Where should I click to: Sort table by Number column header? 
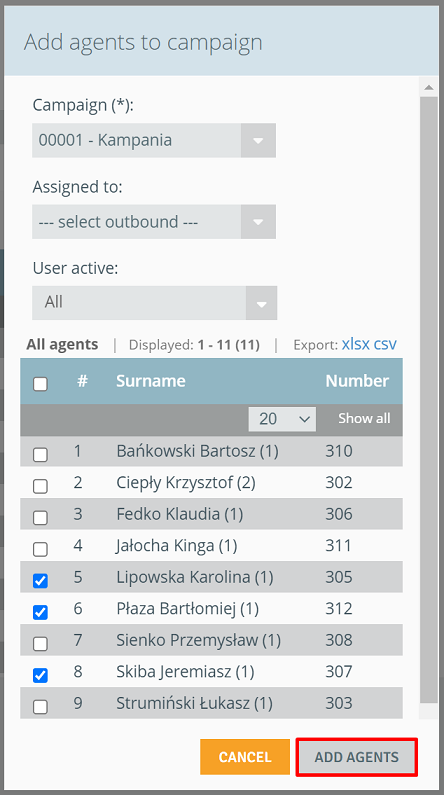[x=357, y=381]
